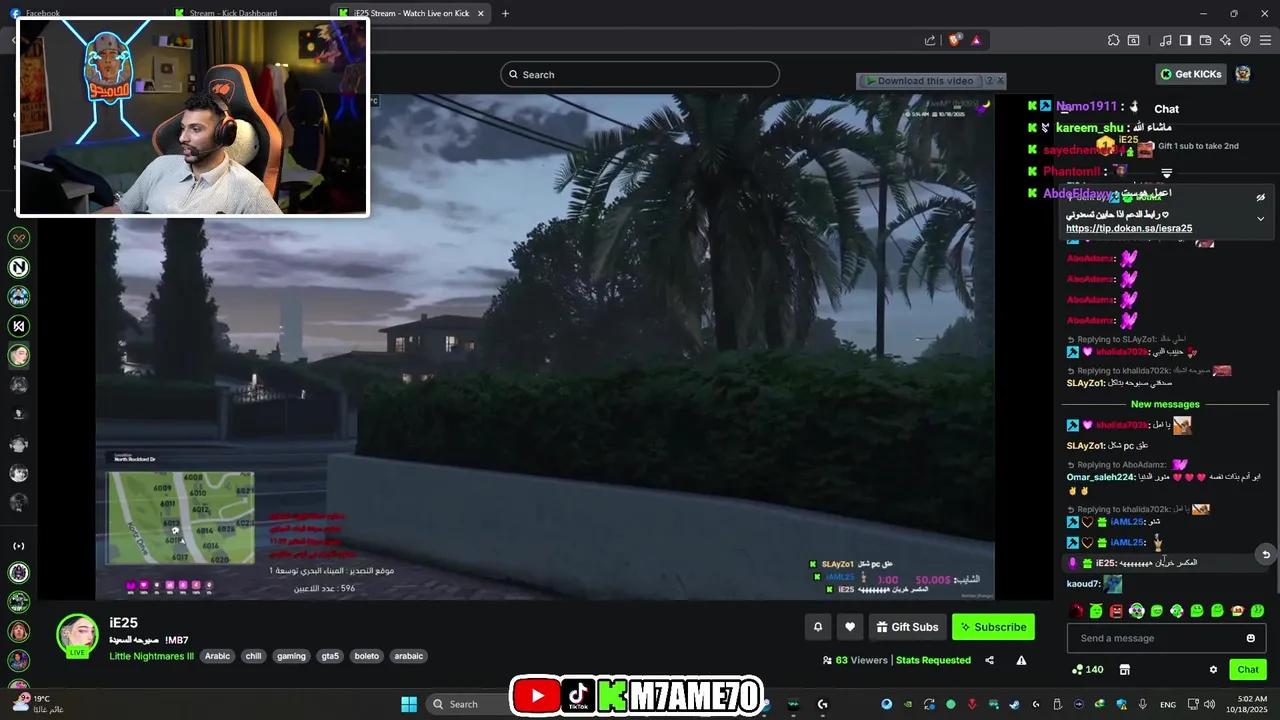The width and height of the screenshot is (1280, 720).
Task: Select the boleto tag
Action: 367,656
